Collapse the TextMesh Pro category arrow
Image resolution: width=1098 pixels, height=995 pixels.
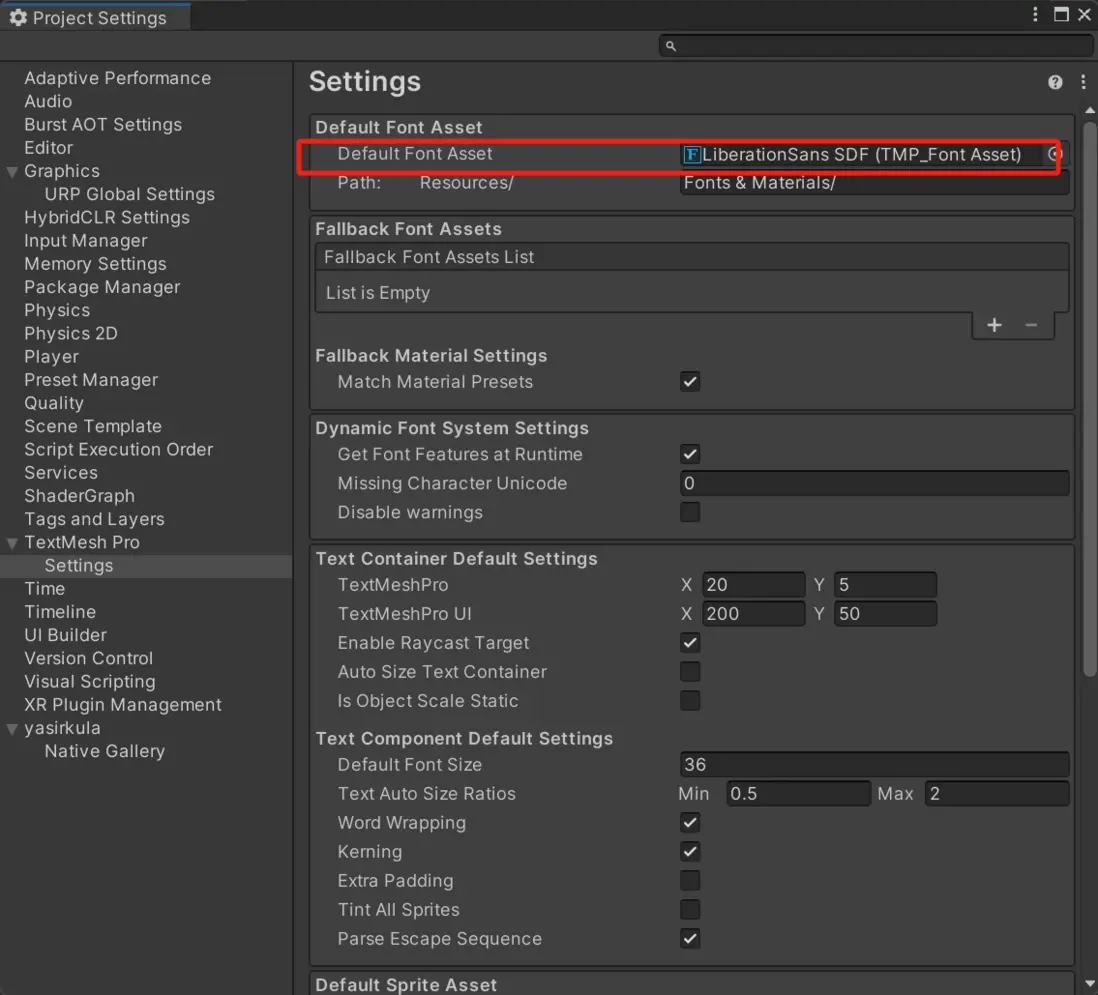pyautogui.click(x=12, y=543)
